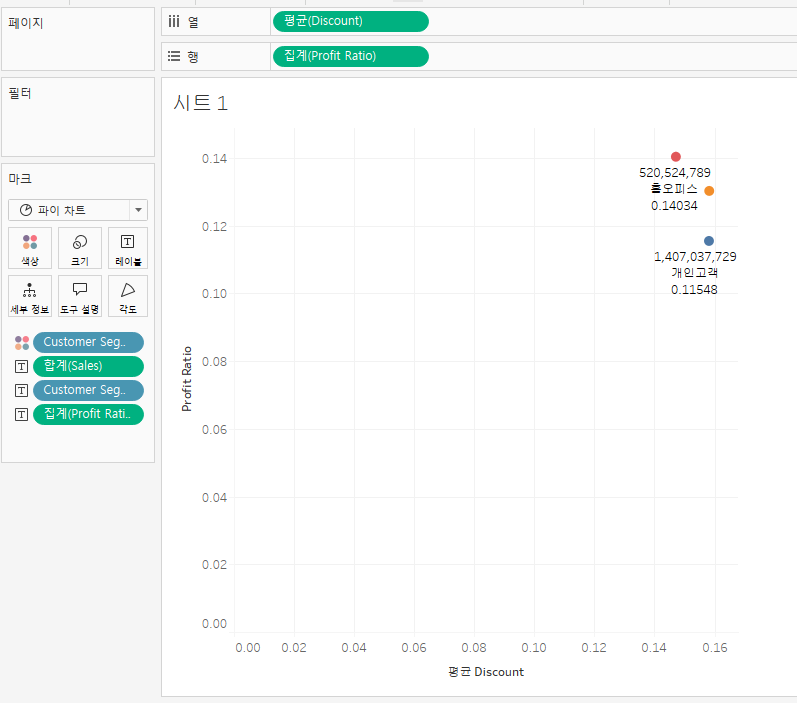Click the 평균 Discount axis title
Screen dimensions: 797x703
[x=486, y=672]
